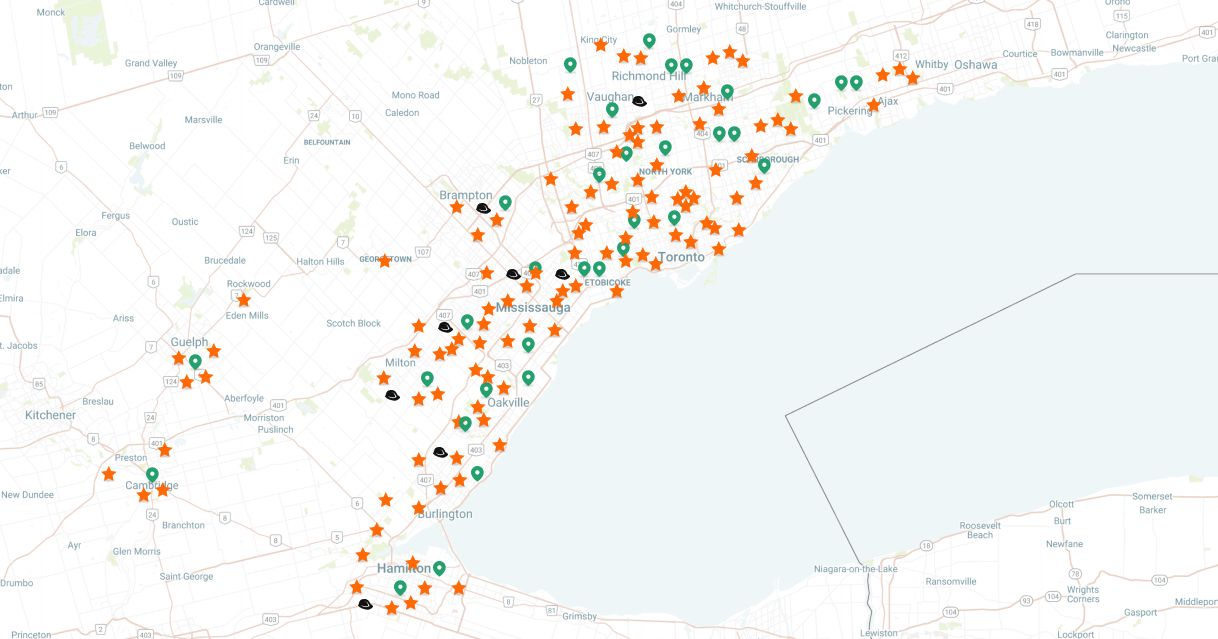Select the black hat marker beside Vaughan
This screenshot has height=639, width=1218.
(639, 101)
